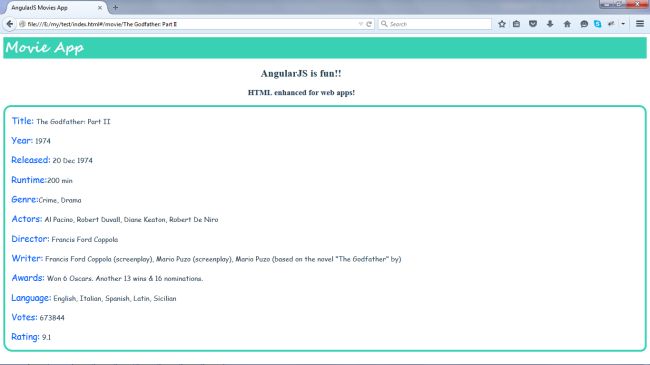Click the magnifier icon in search box
Image resolution: width=650 pixels, height=365 pixels.
pos(384,24)
